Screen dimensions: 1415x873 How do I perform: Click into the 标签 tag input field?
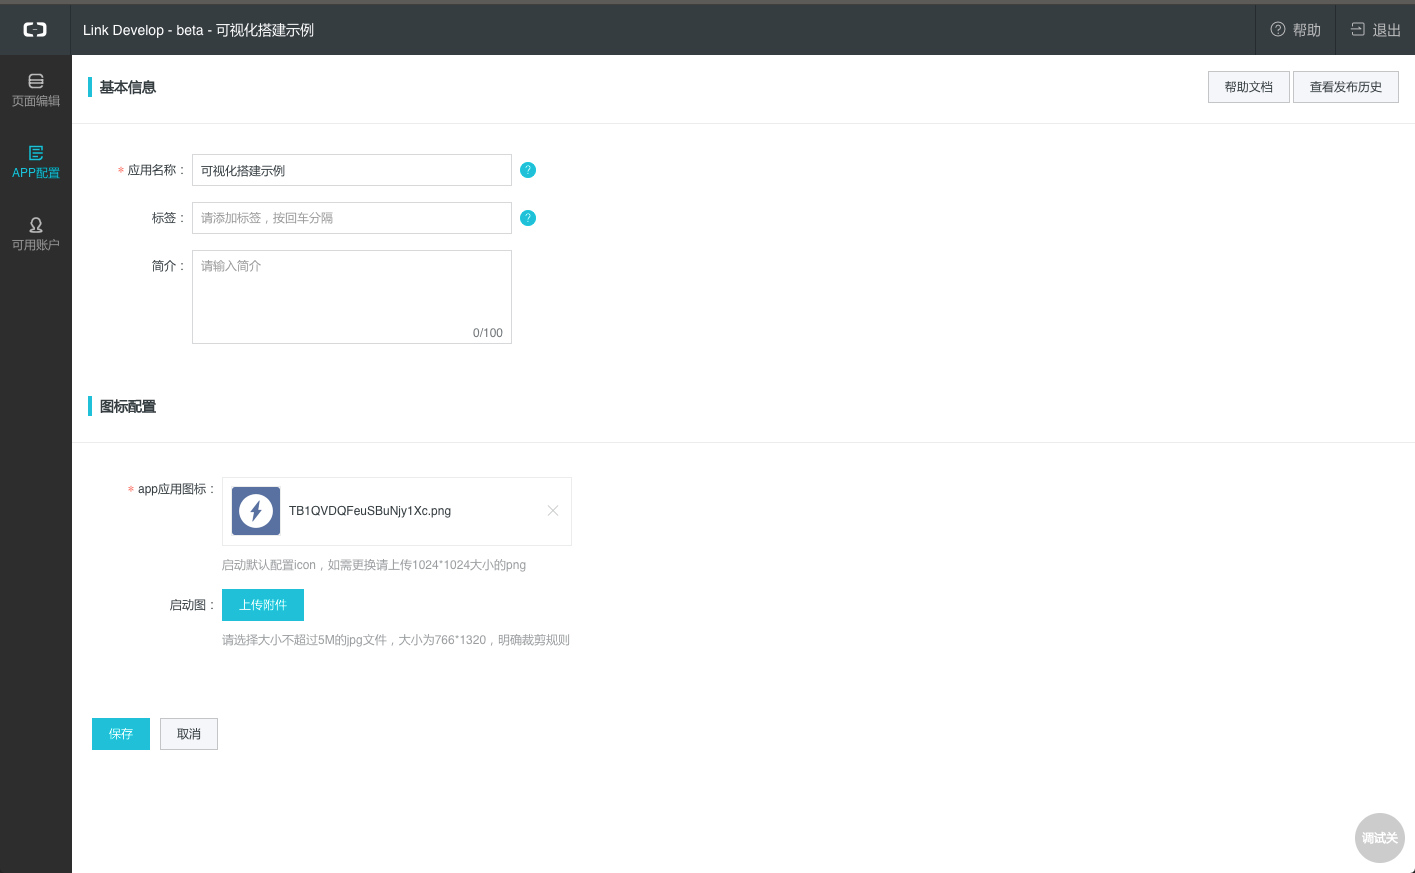352,218
